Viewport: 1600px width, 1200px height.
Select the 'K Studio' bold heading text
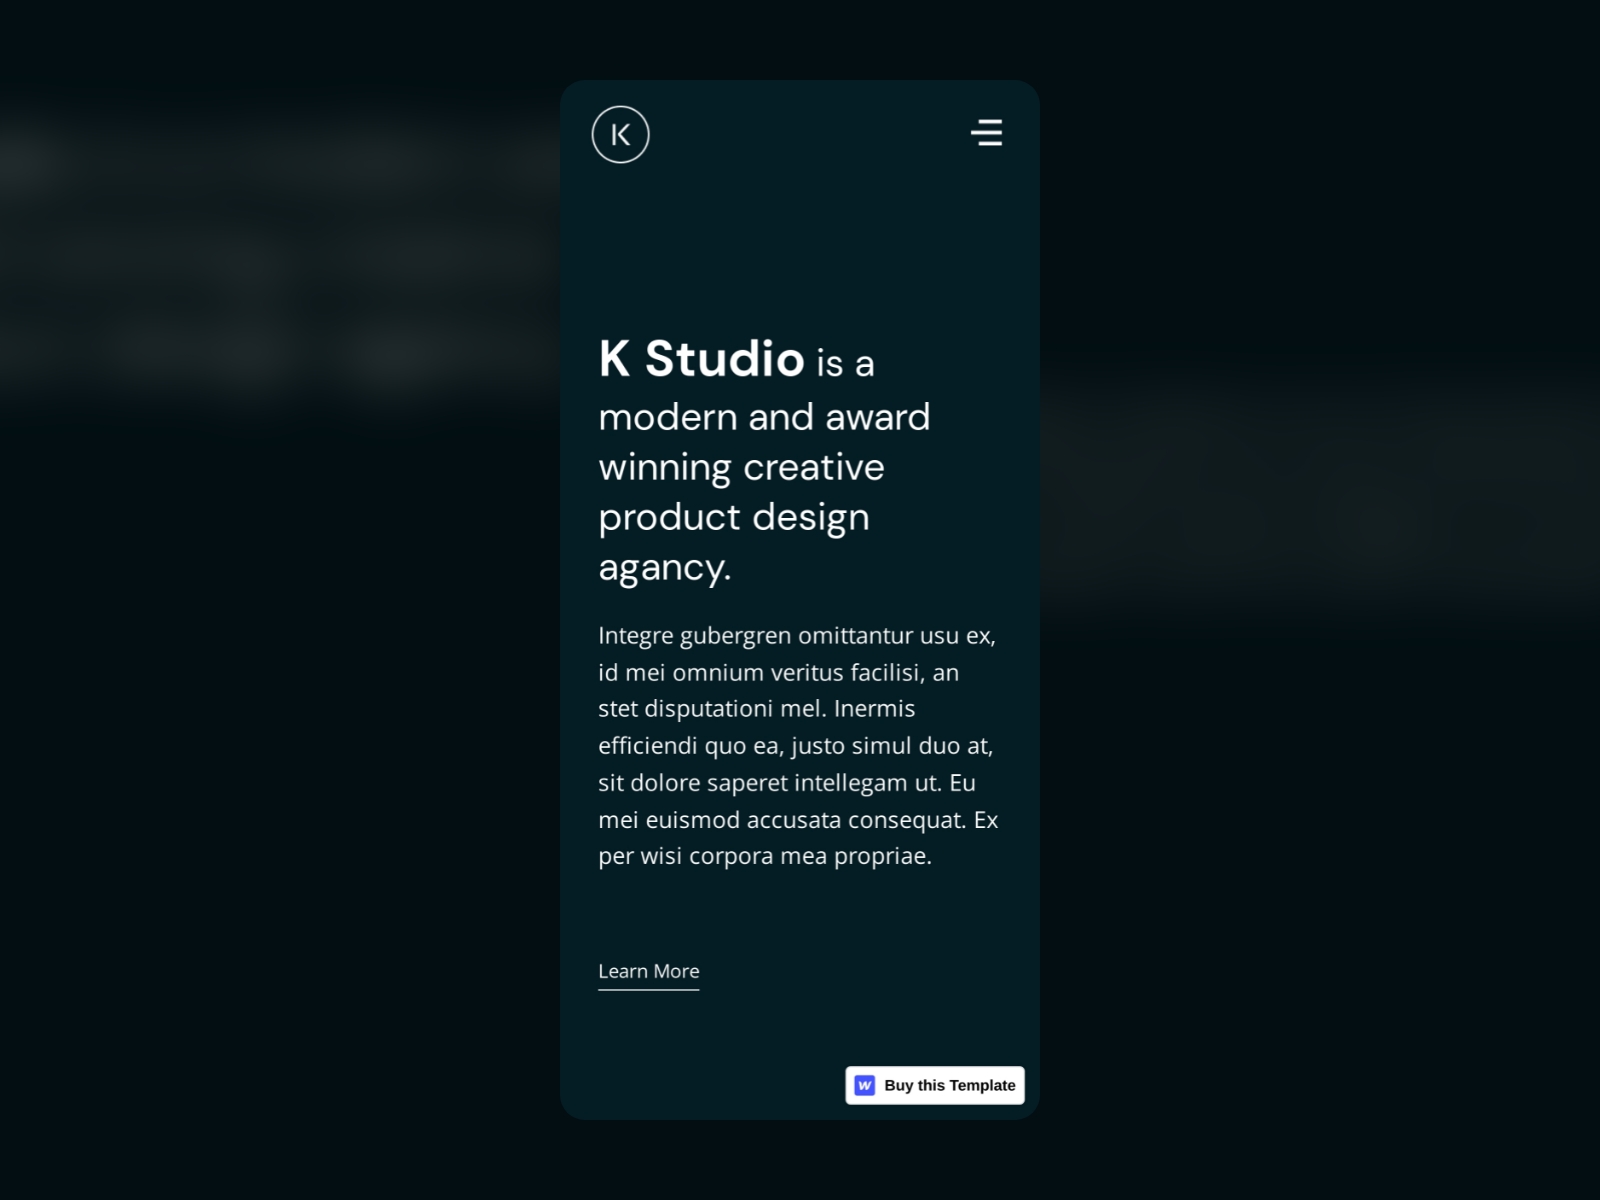tap(701, 359)
